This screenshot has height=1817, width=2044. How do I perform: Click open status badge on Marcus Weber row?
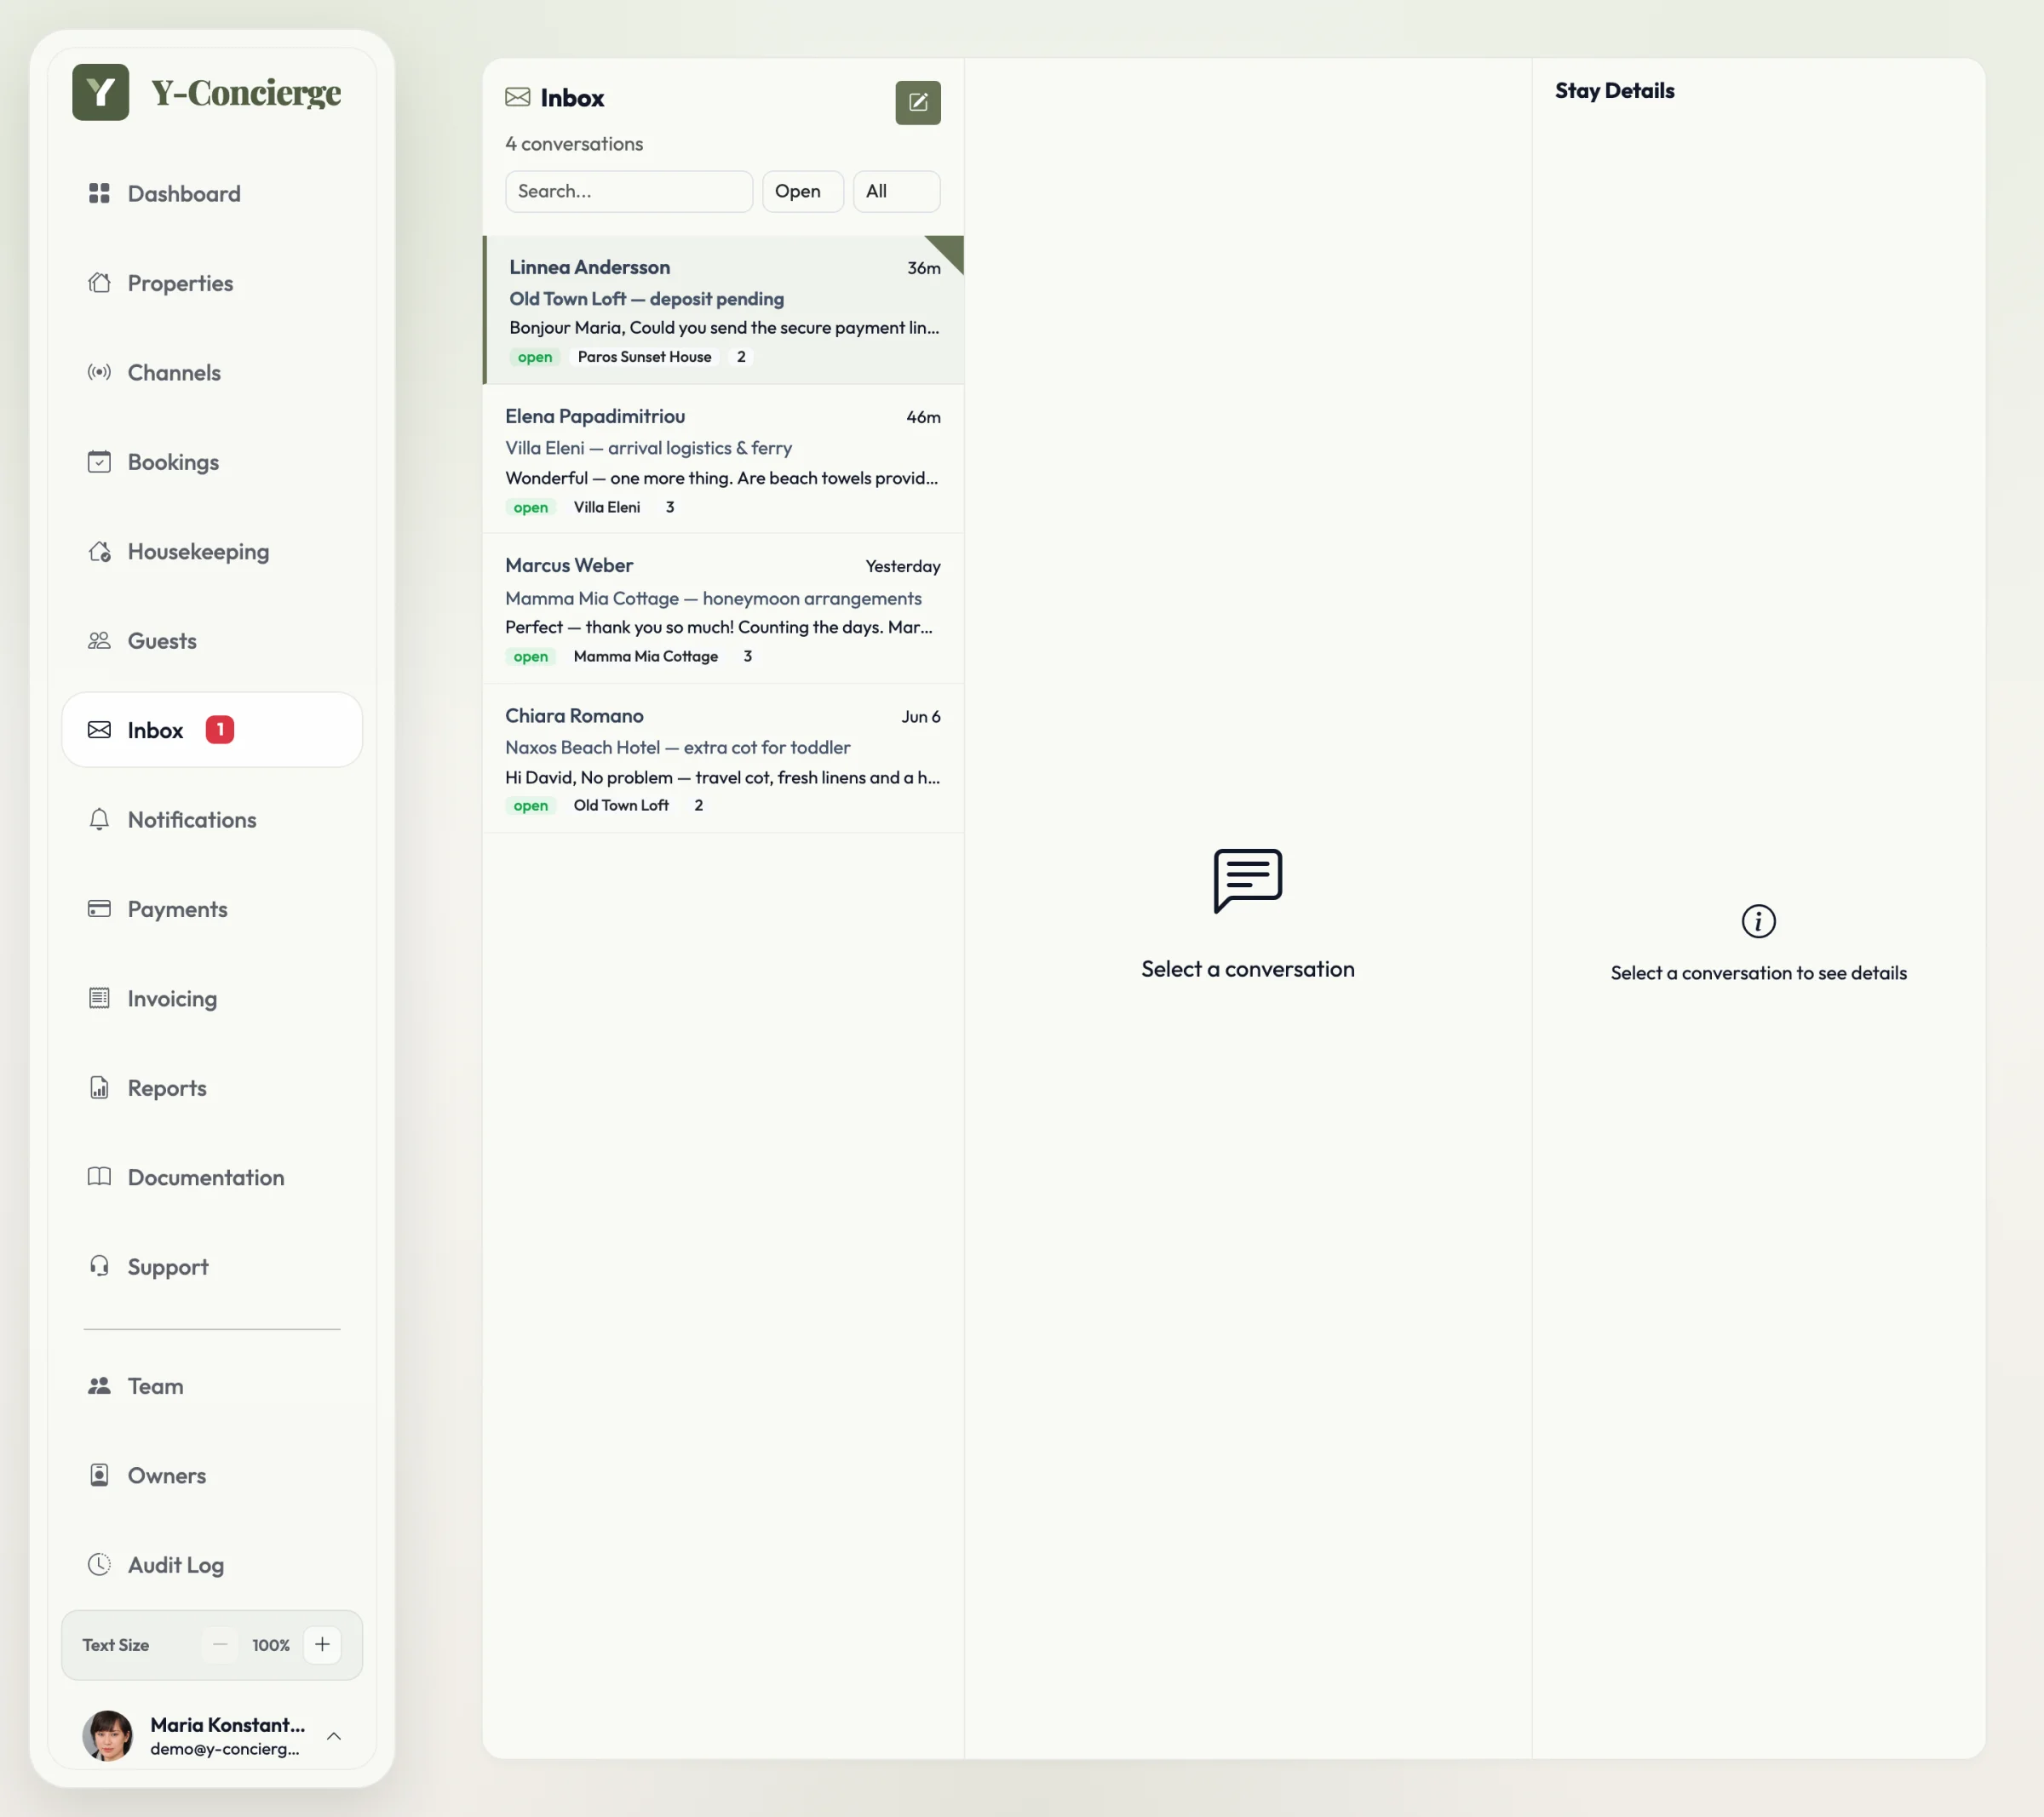pos(531,656)
